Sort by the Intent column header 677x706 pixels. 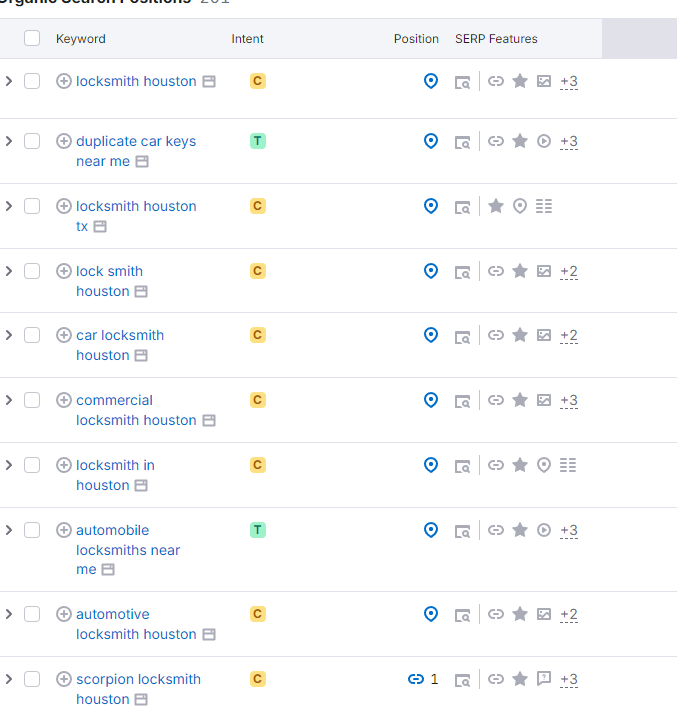(x=247, y=39)
